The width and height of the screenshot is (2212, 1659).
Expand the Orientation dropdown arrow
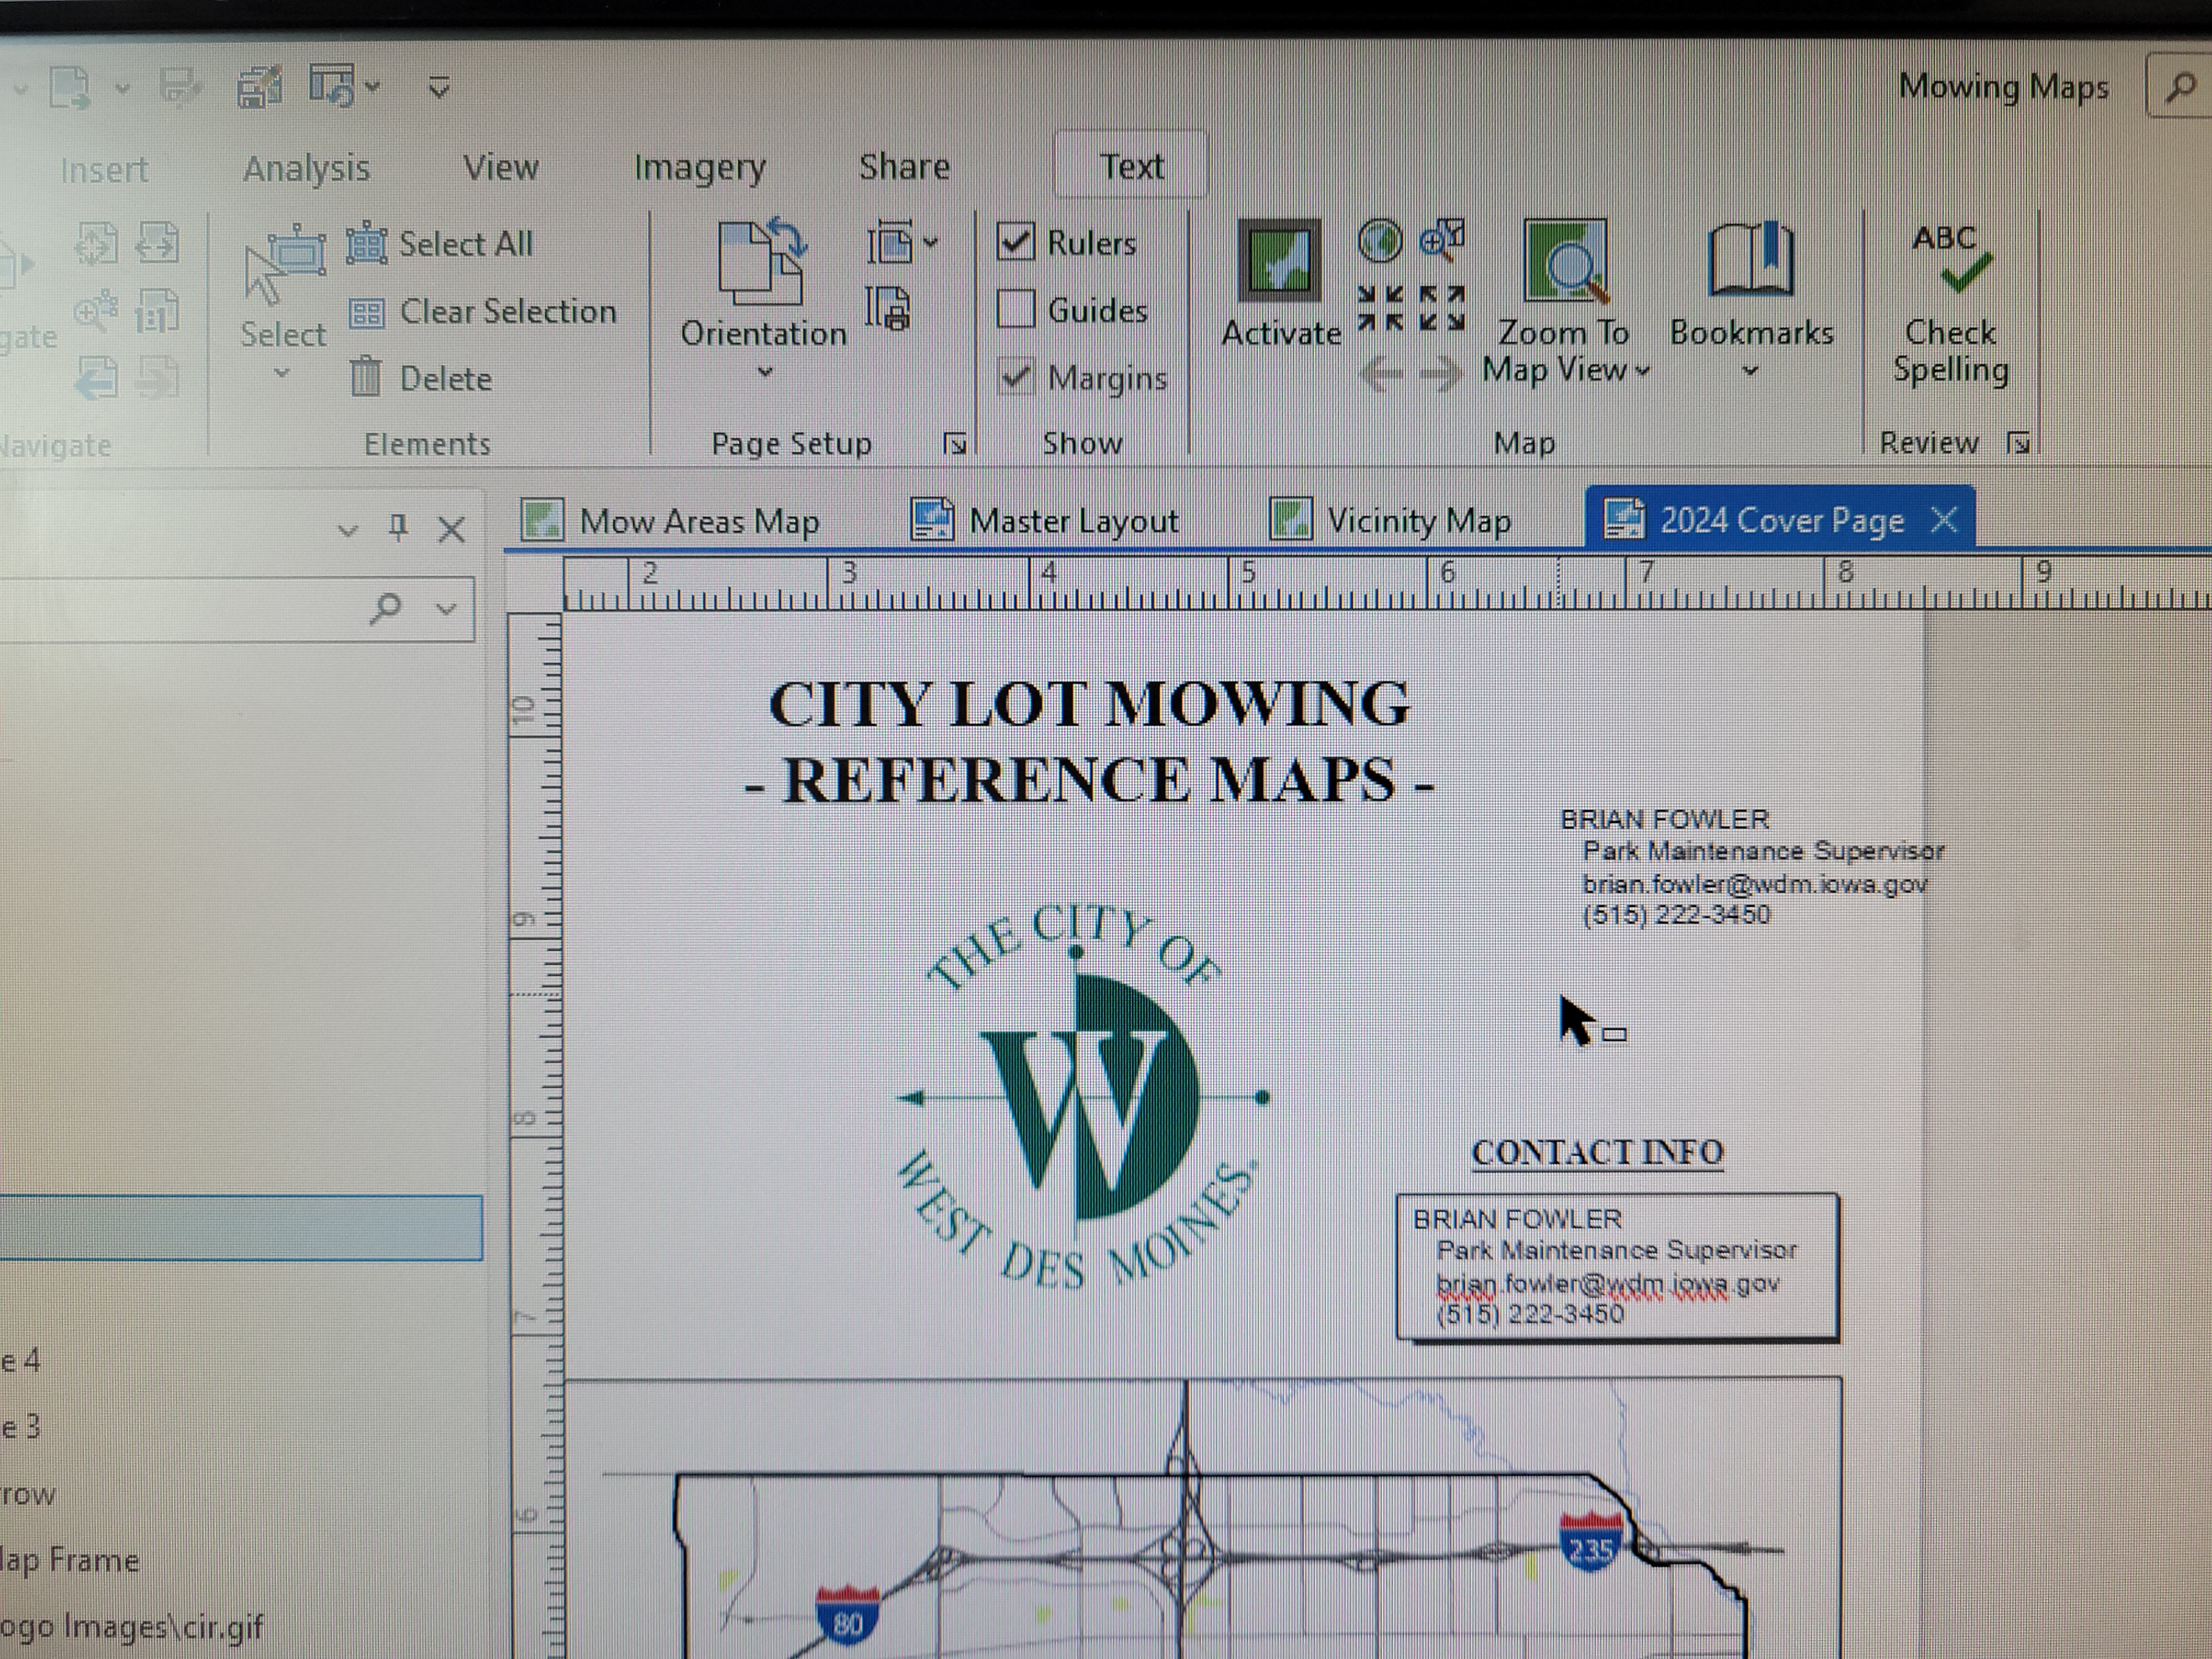pyautogui.click(x=765, y=373)
